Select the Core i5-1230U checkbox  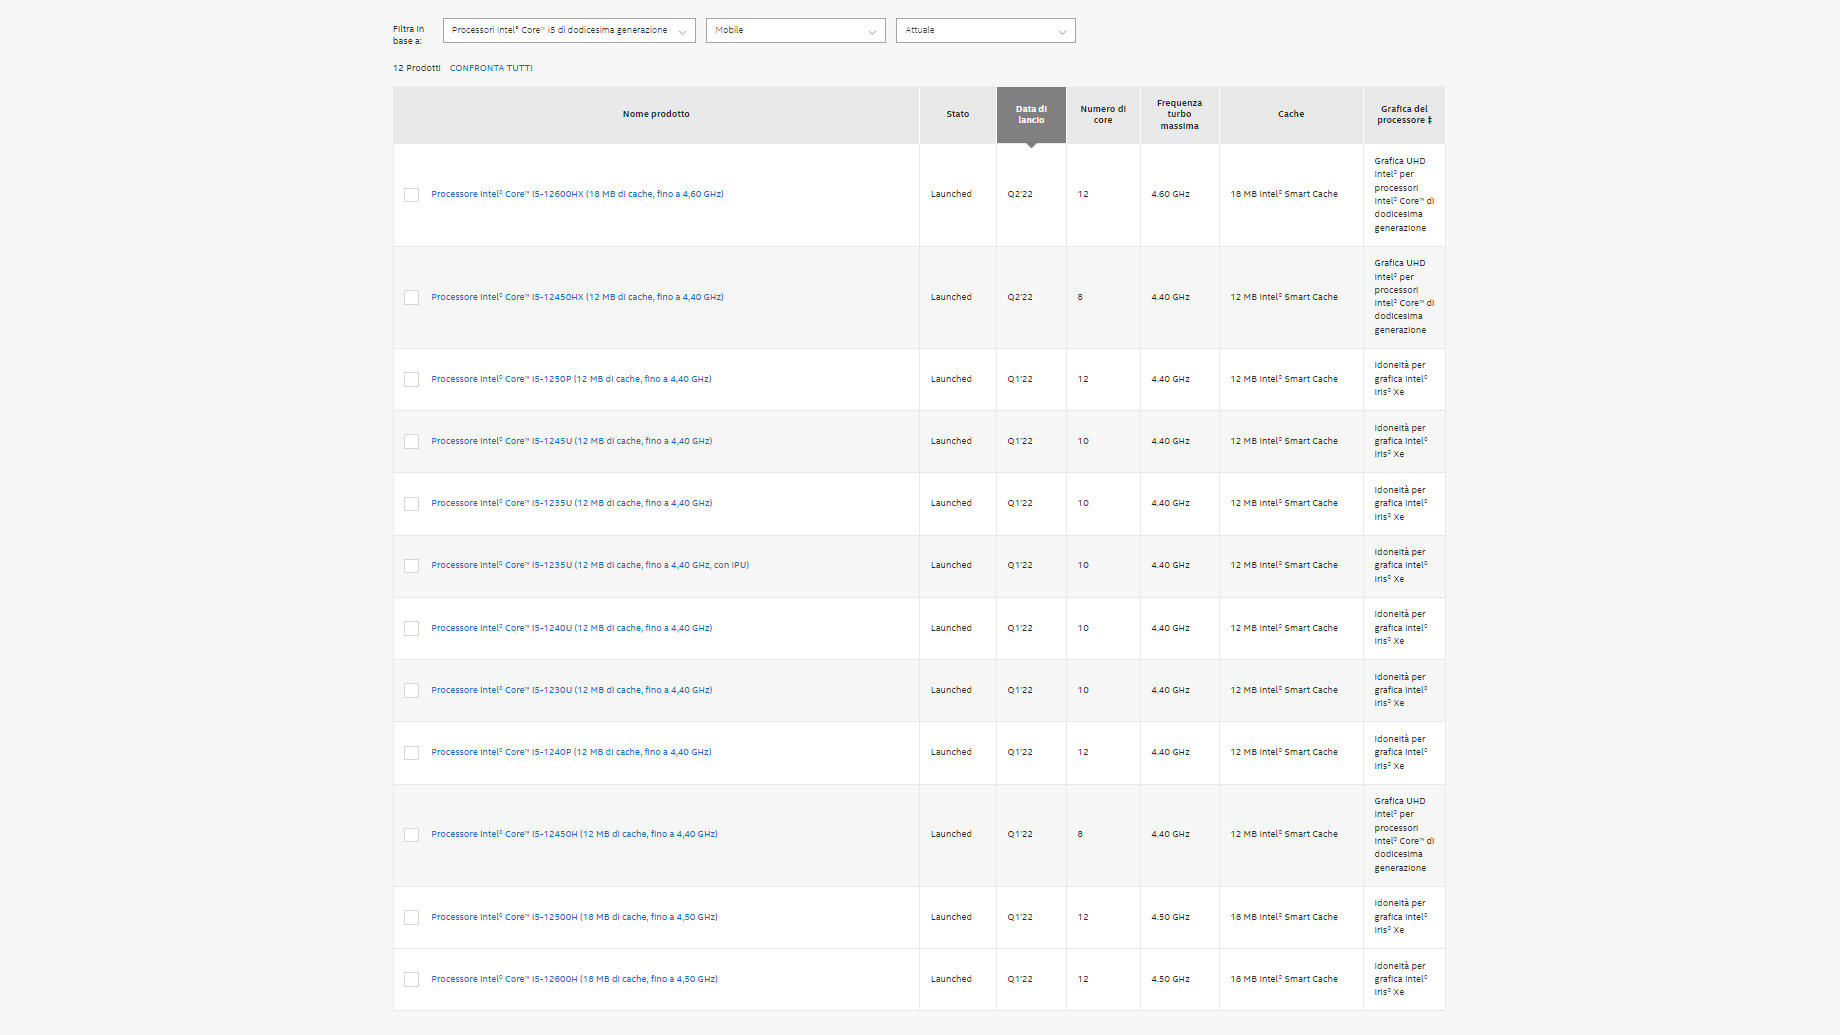[411, 691]
